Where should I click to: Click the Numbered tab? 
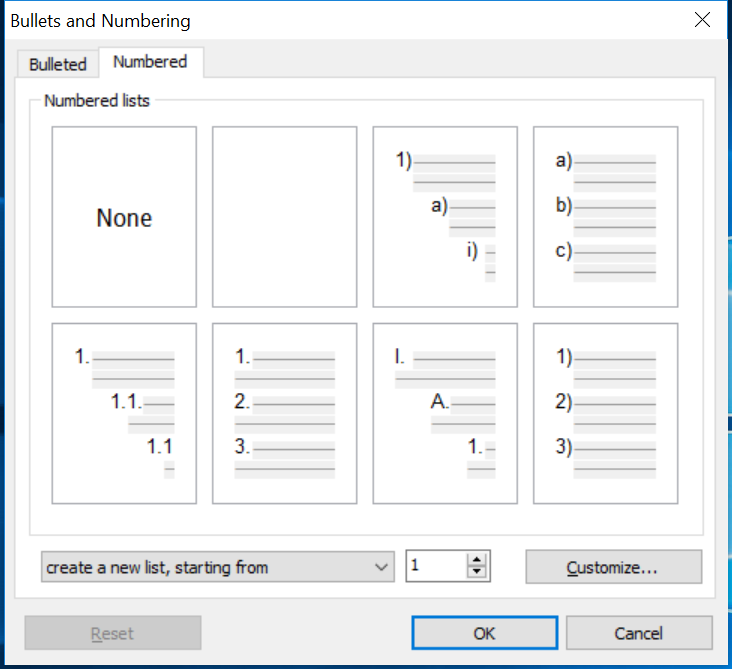150,62
